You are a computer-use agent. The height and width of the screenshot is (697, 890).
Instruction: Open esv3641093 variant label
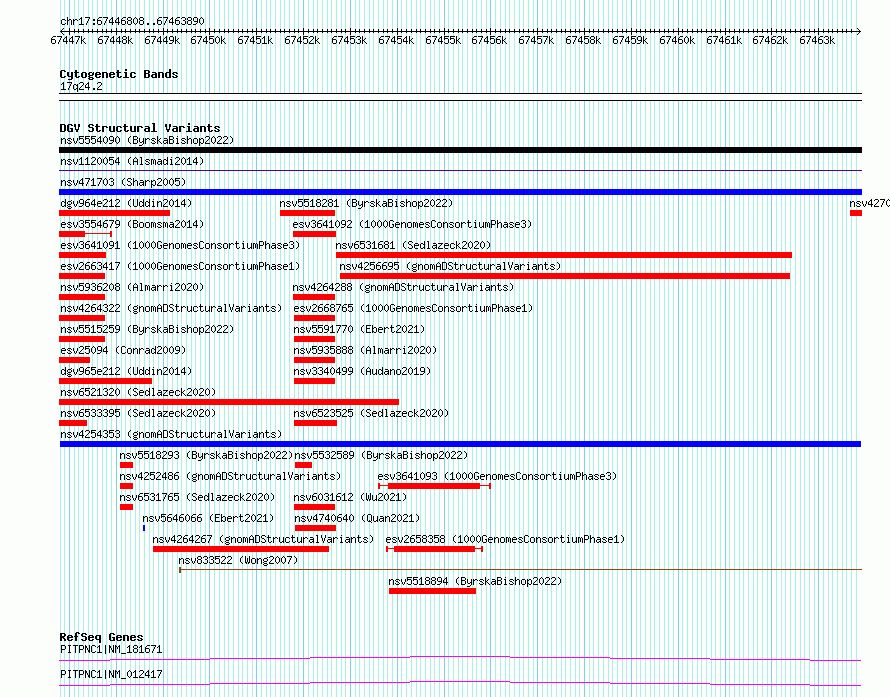(497, 476)
